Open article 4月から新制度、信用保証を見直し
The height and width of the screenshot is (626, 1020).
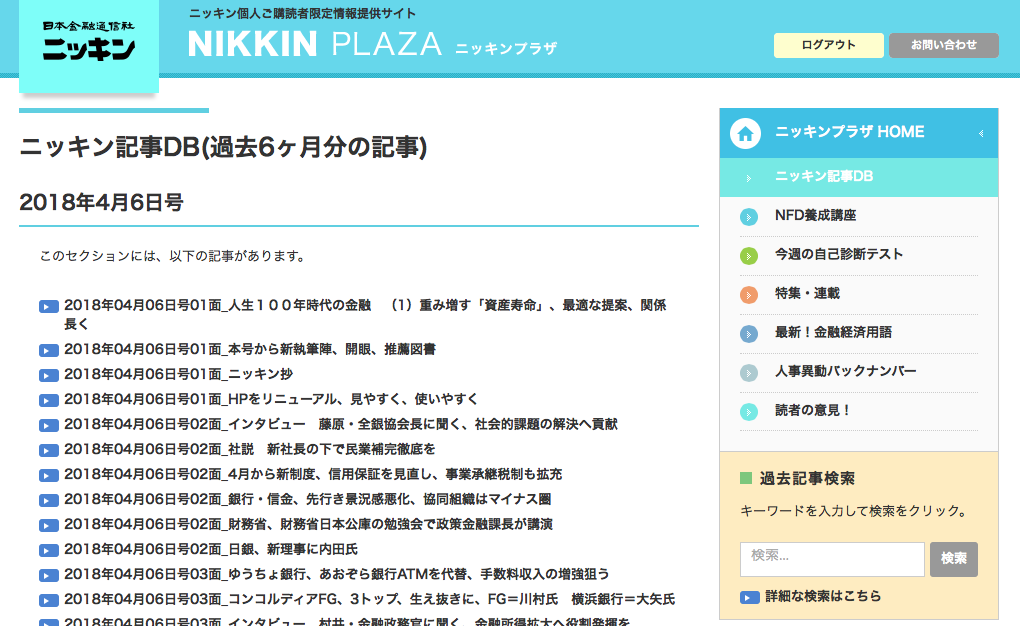pos(313,474)
